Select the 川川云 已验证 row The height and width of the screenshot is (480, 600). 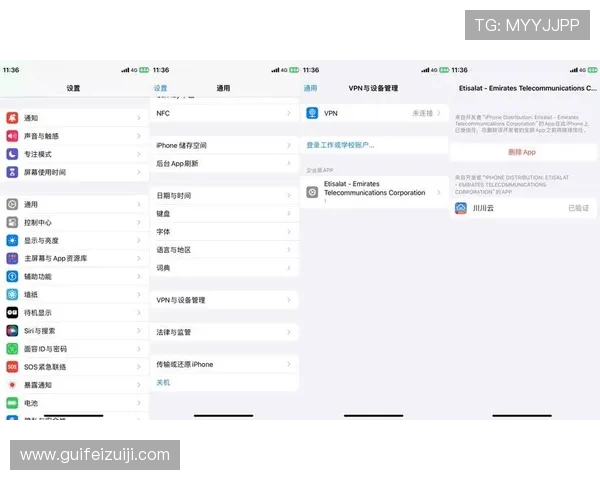tap(523, 208)
